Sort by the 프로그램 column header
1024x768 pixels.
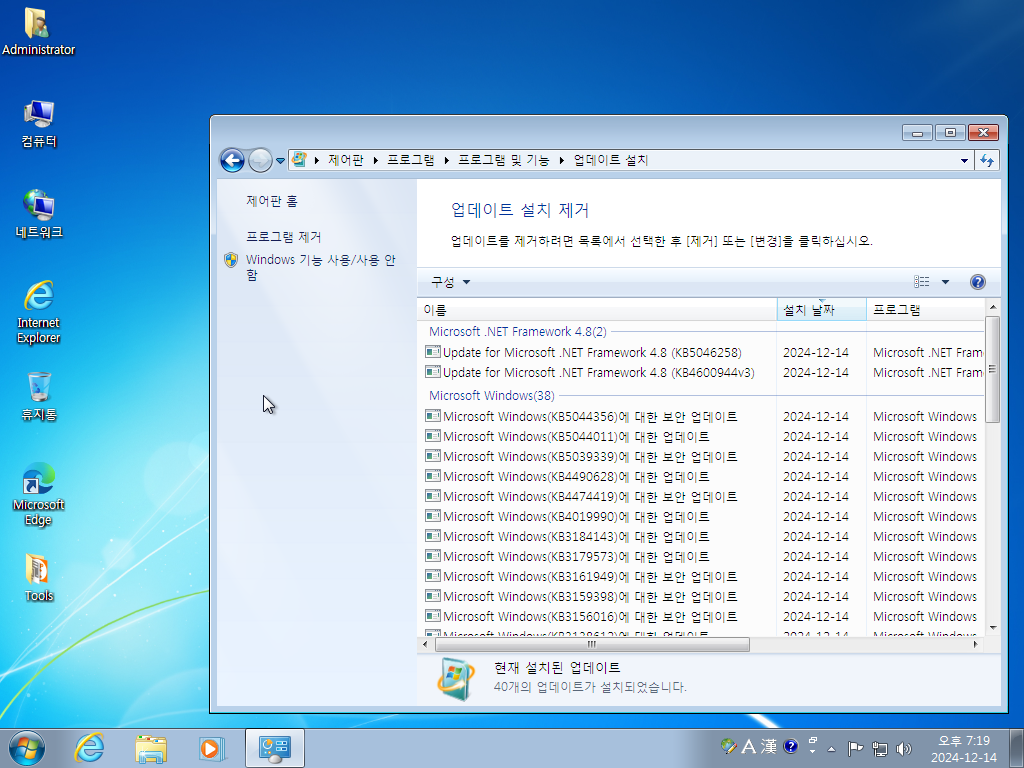coord(925,310)
